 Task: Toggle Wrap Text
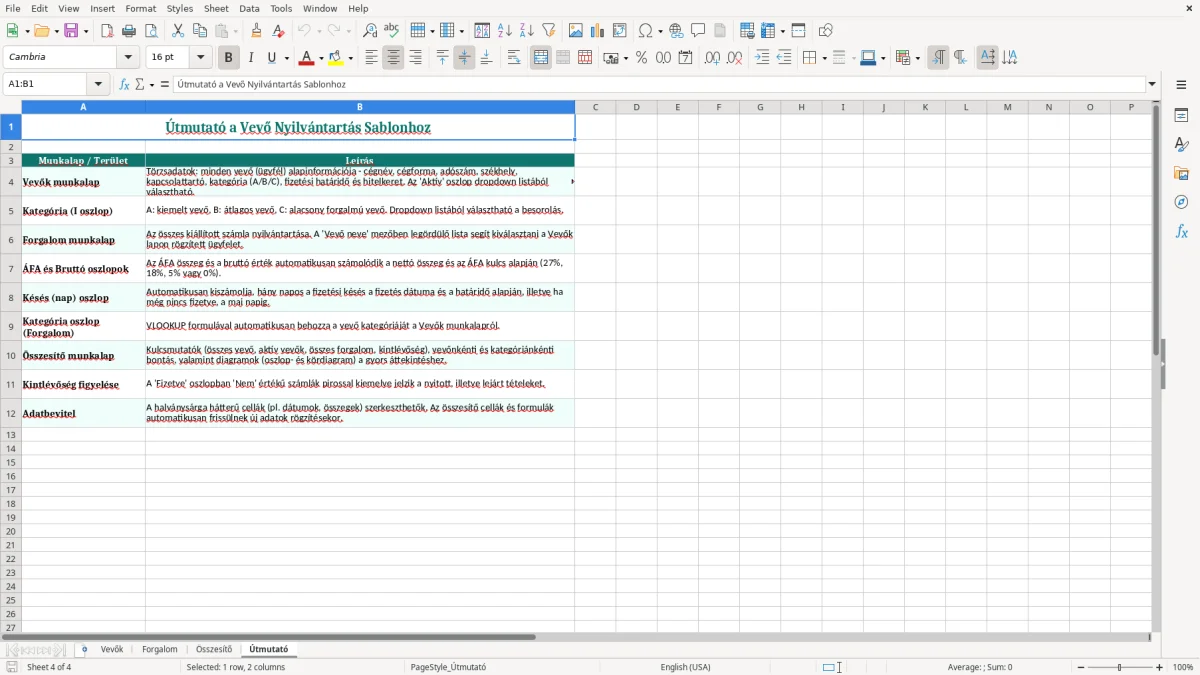(514, 58)
